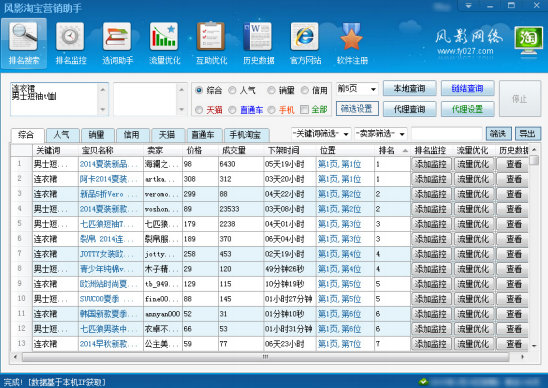Click 查看 button in row 10
This screenshot has width=548, height=388.
tap(513, 299)
